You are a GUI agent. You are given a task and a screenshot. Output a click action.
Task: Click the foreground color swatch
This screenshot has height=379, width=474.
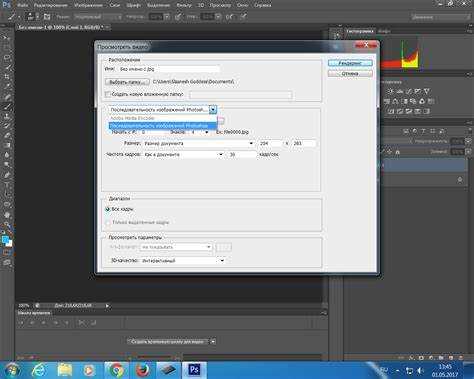pos(5,239)
